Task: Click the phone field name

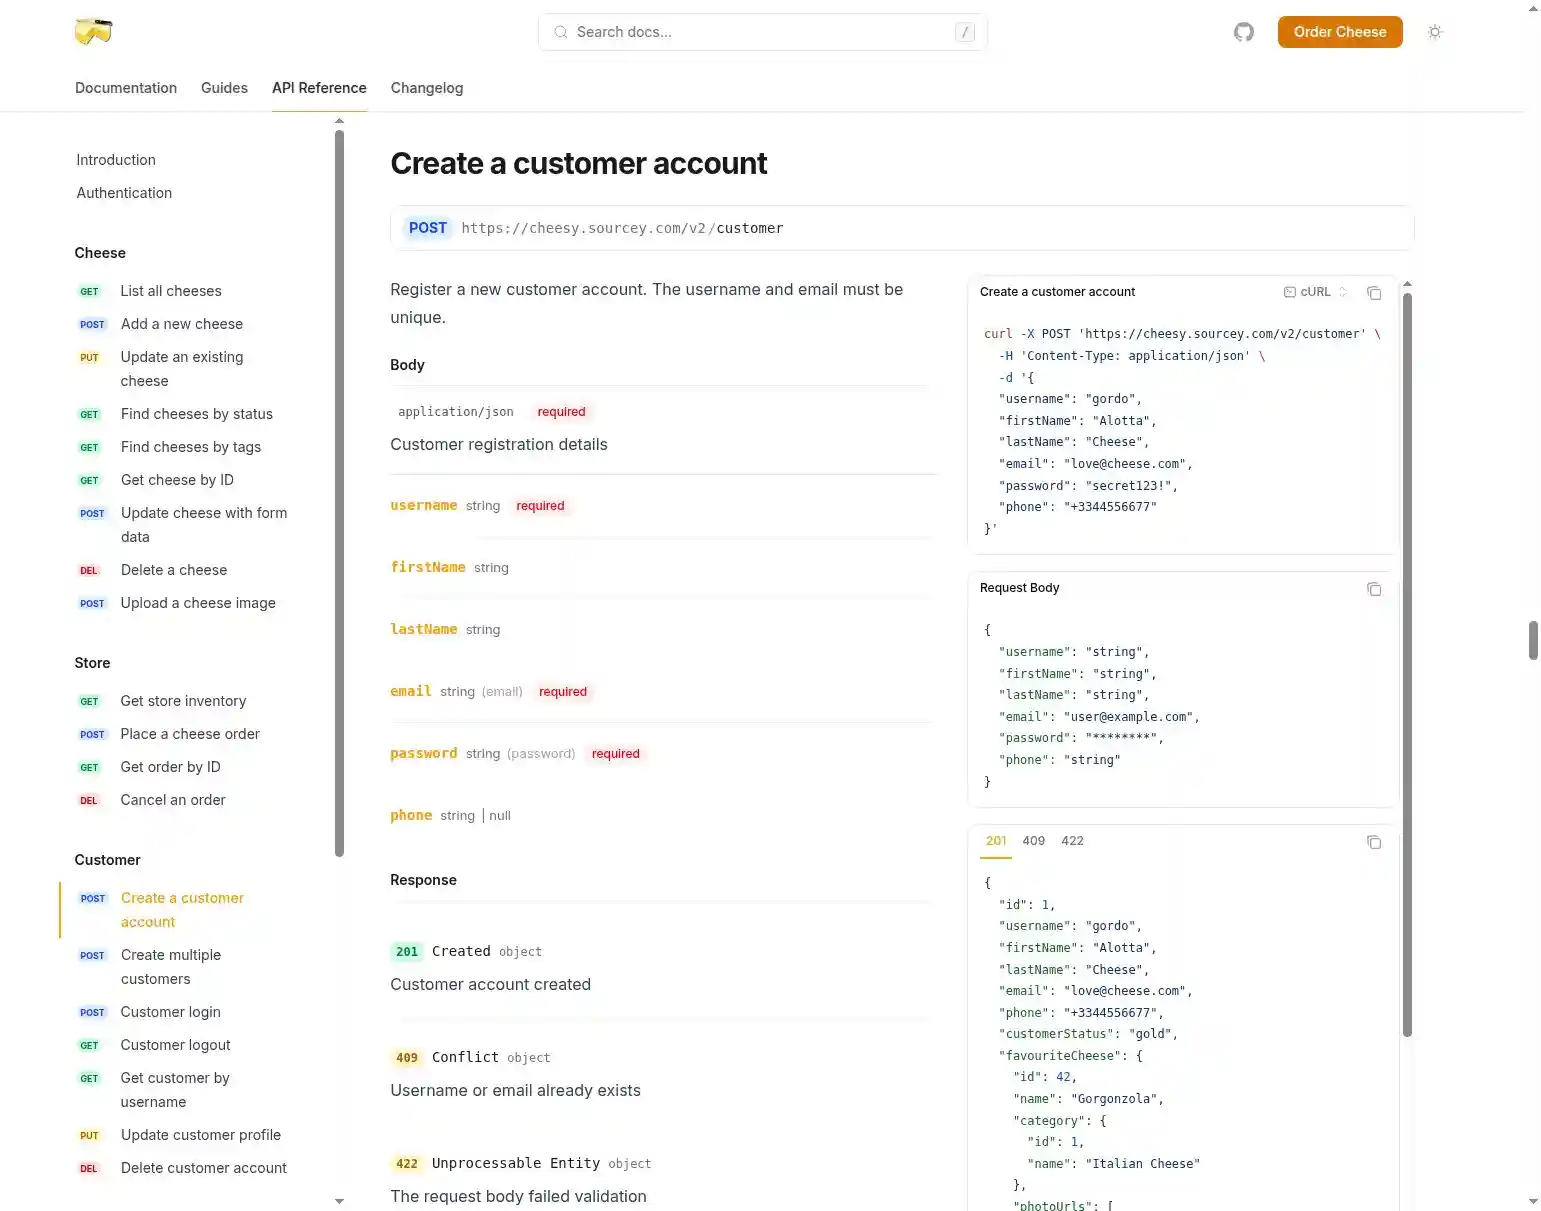Action: (x=411, y=816)
